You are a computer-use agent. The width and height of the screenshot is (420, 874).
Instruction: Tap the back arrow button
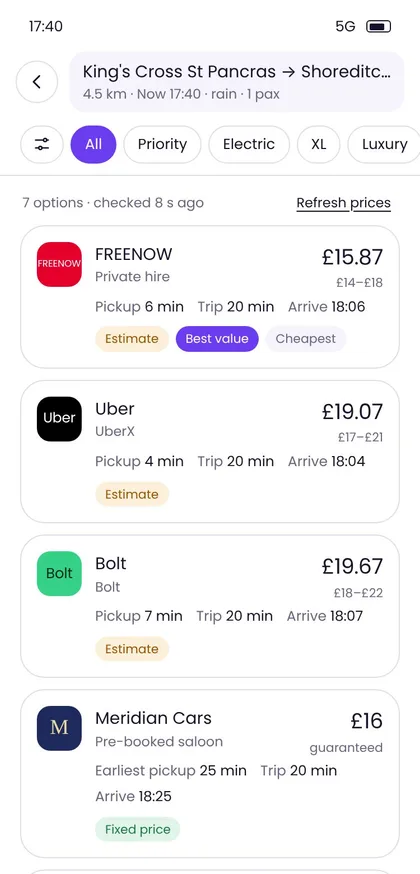pyautogui.click(x=37, y=82)
